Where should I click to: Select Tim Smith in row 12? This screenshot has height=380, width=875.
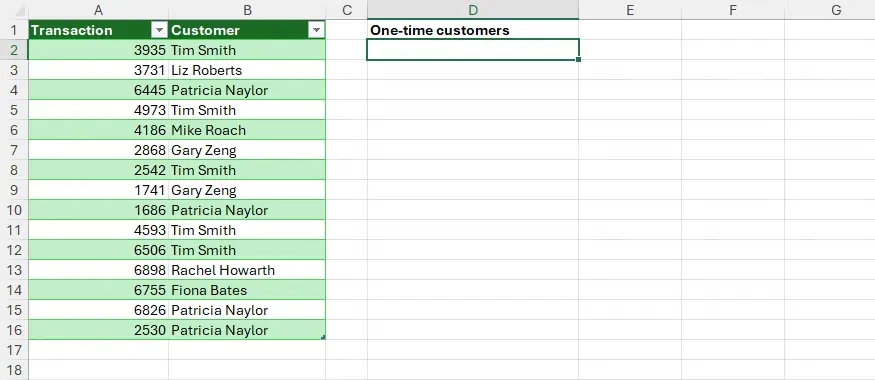pyautogui.click(x=247, y=250)
